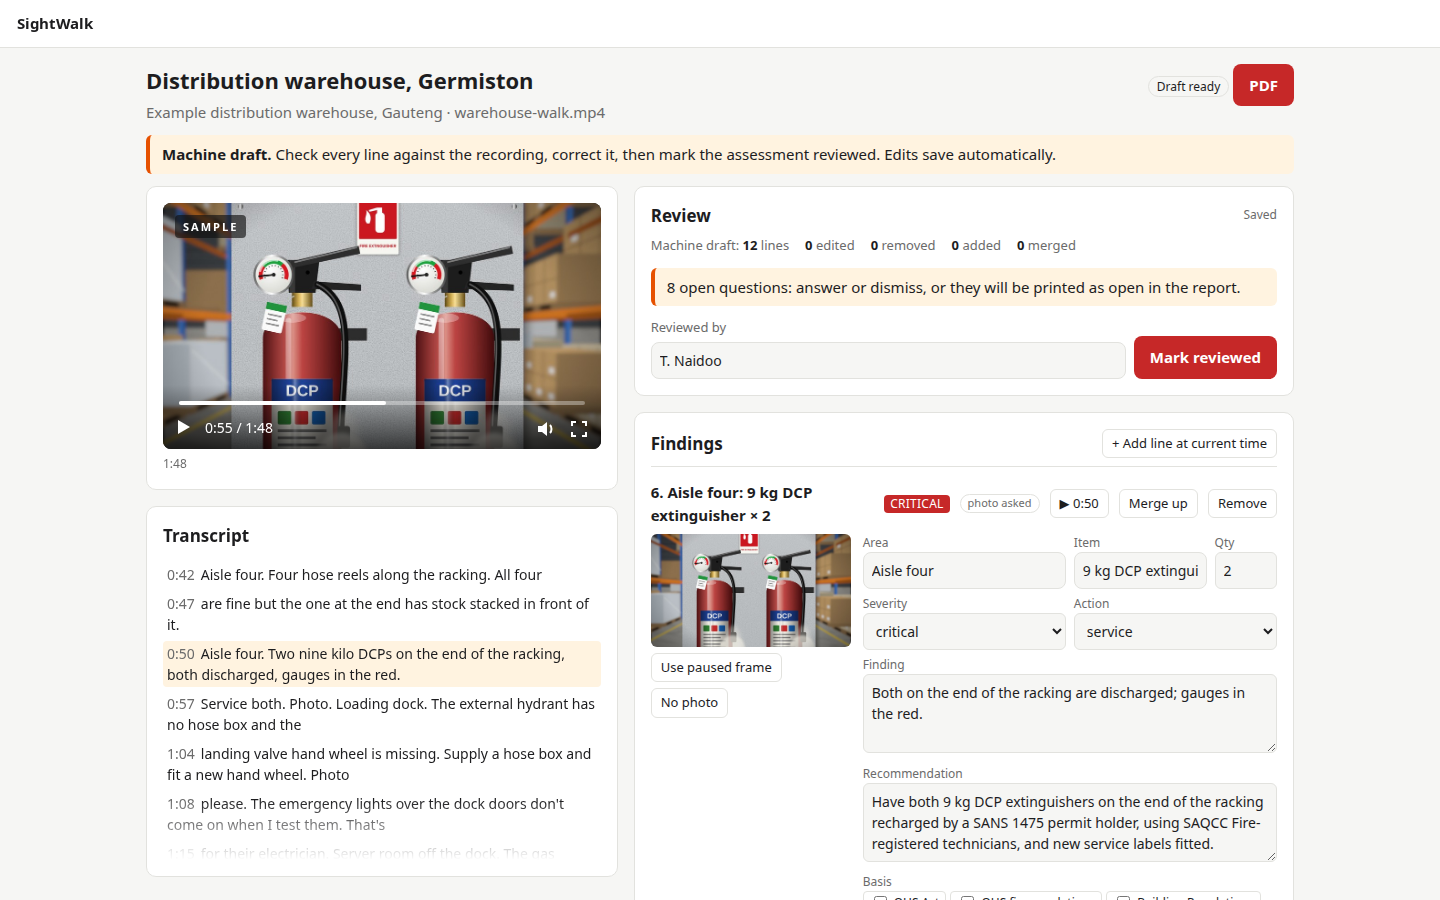Click the SightWalk logo text
Image resolution: width=1440 pixels, height=900 pixels.
(55, 24)
